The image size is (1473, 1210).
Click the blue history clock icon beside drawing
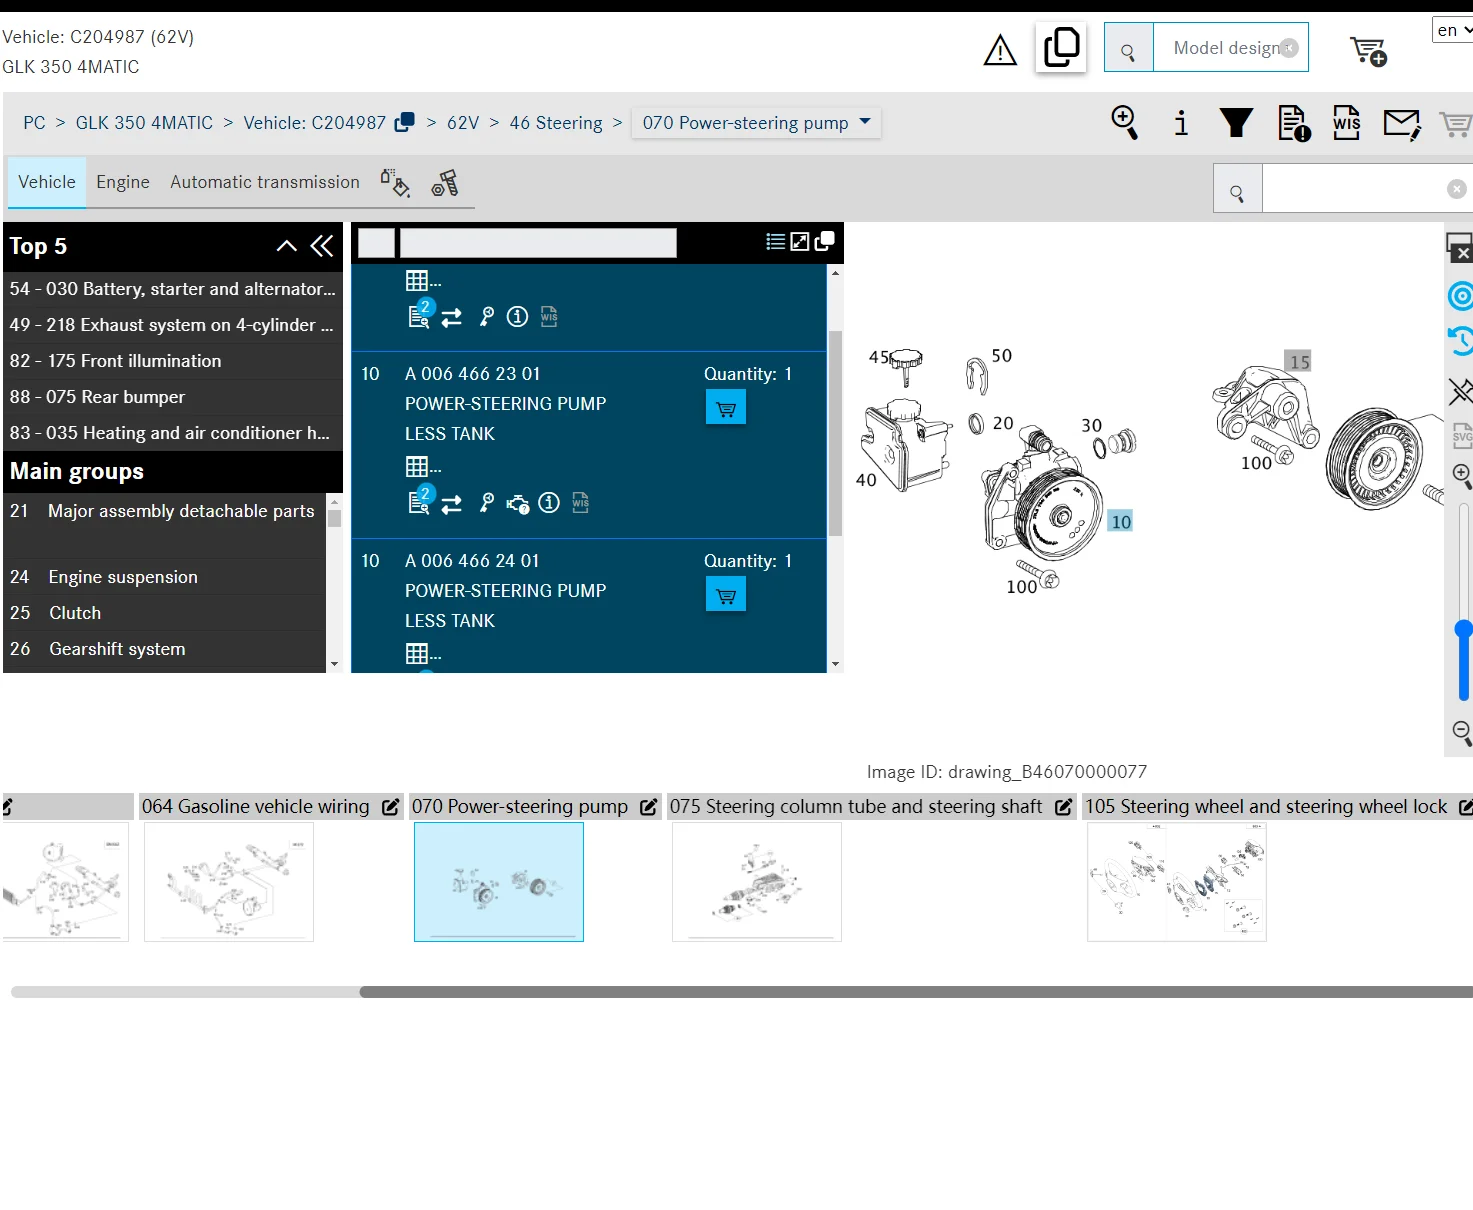[1461, 342]
